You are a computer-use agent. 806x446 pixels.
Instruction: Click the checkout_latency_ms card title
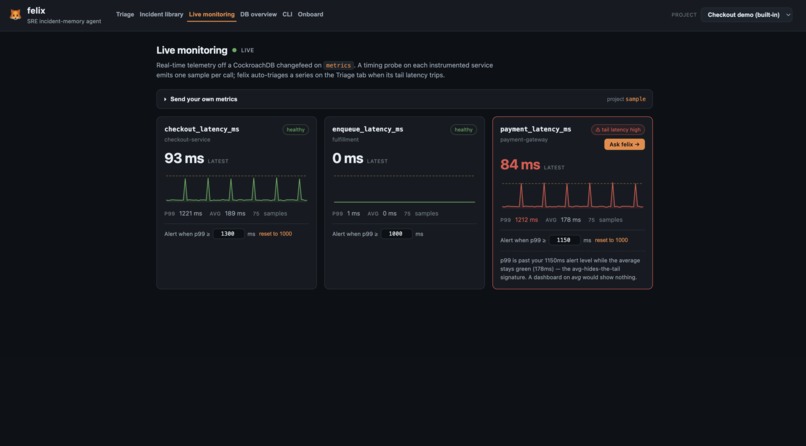(202, 129)
